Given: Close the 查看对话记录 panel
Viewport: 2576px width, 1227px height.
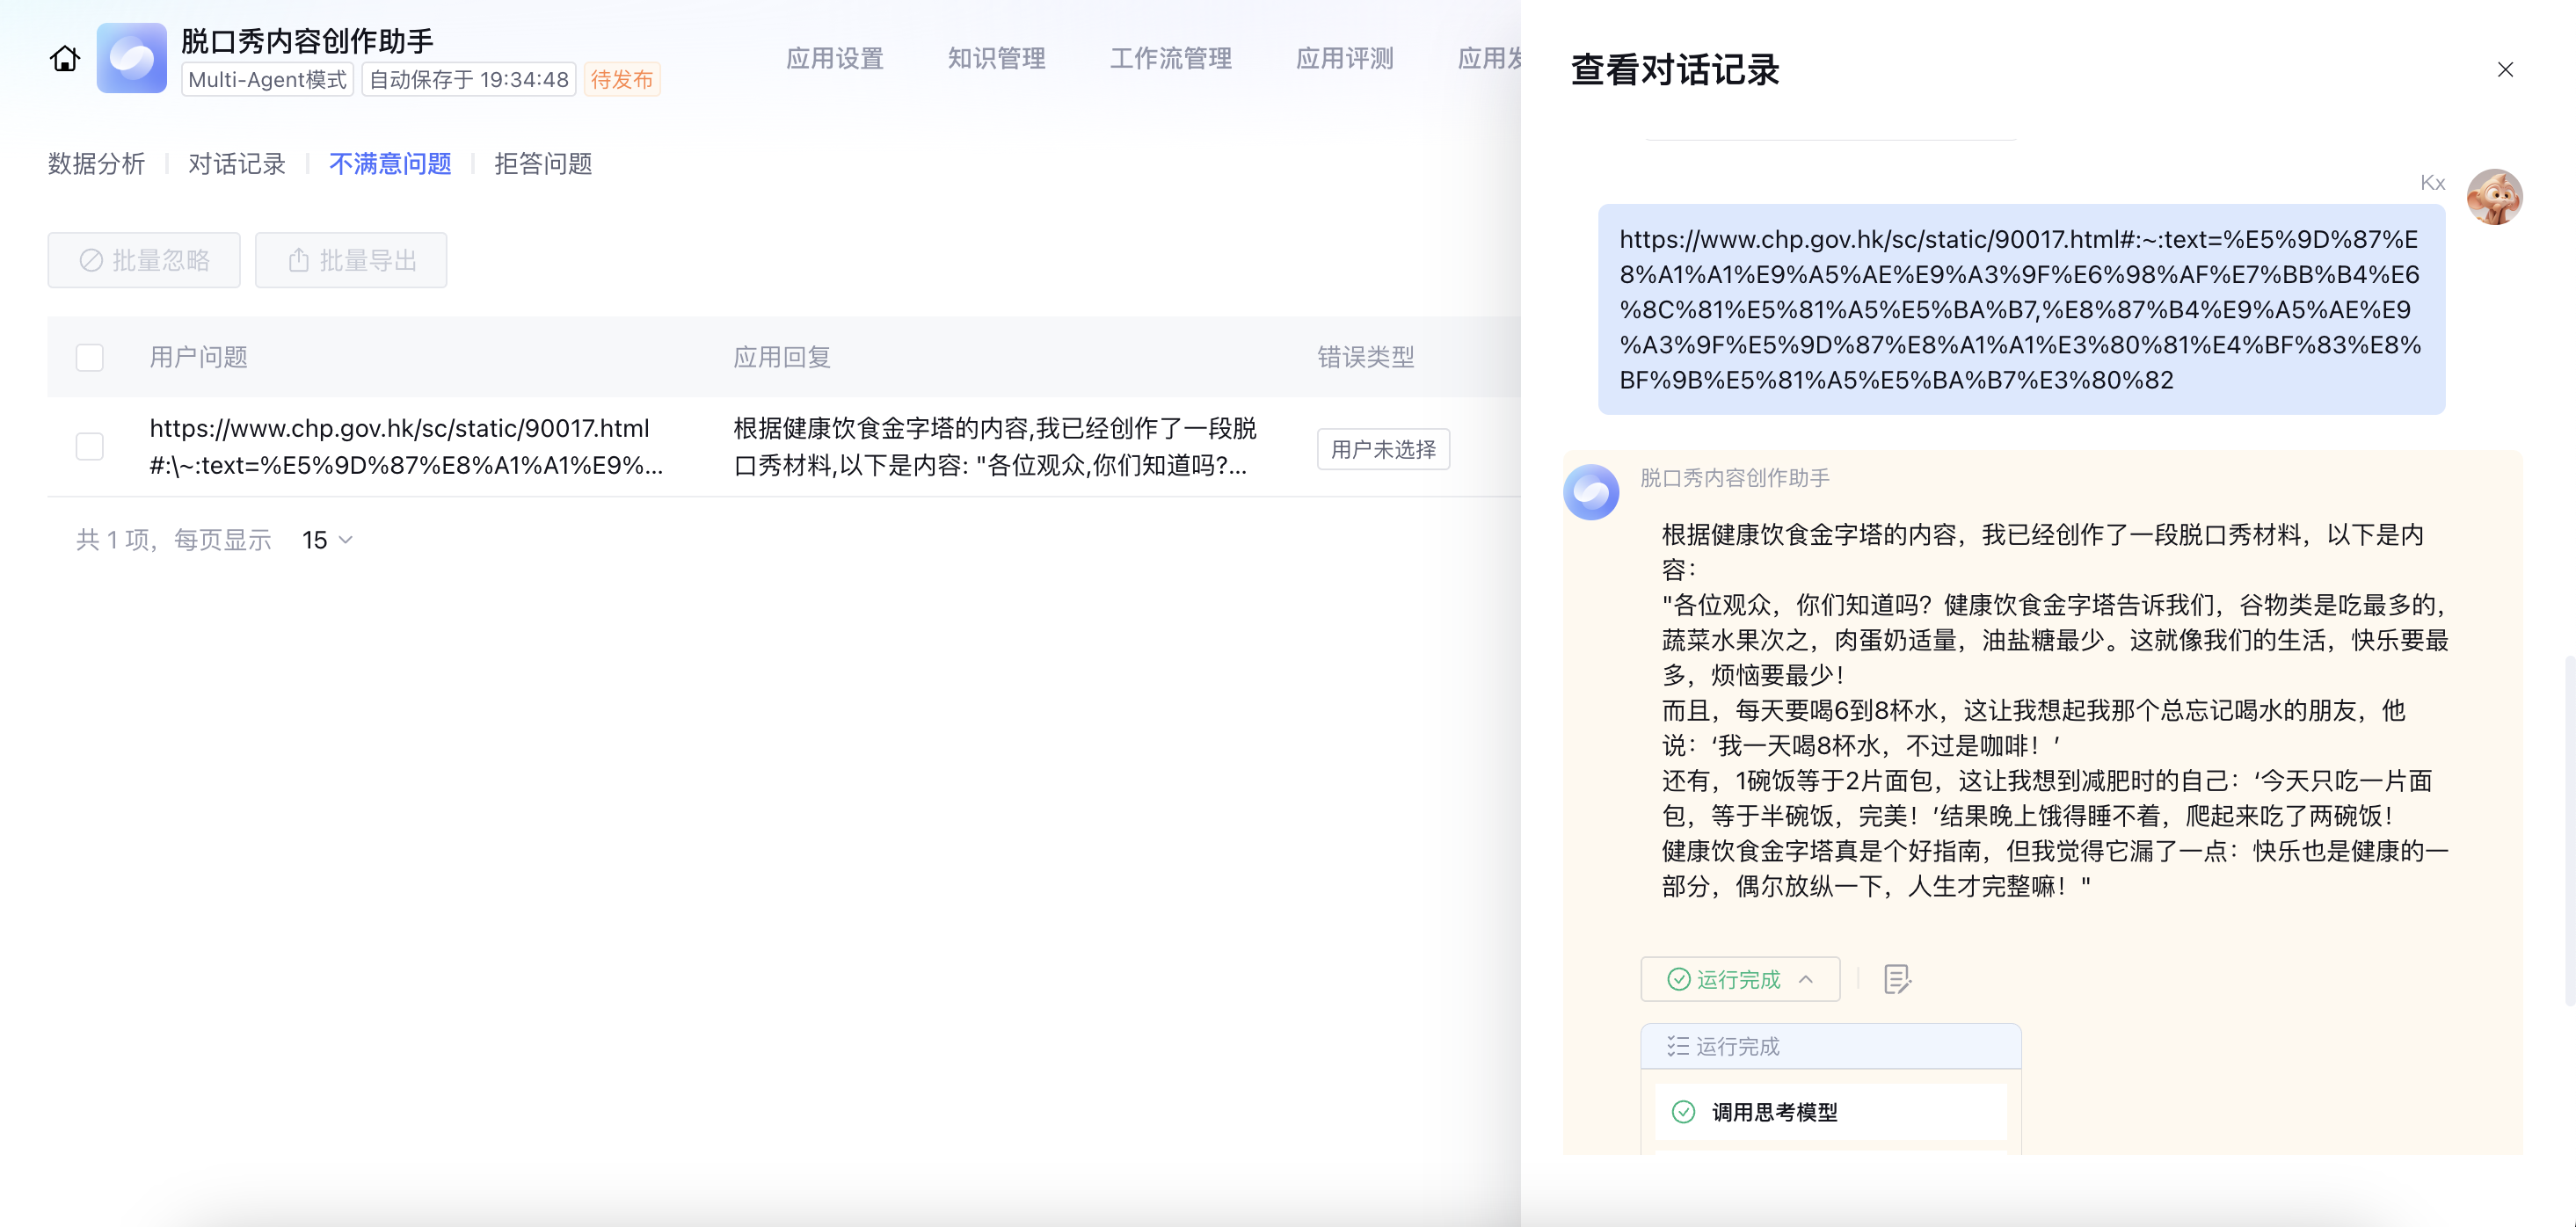Looking at the screenshot, I should tap(2505, 70).
